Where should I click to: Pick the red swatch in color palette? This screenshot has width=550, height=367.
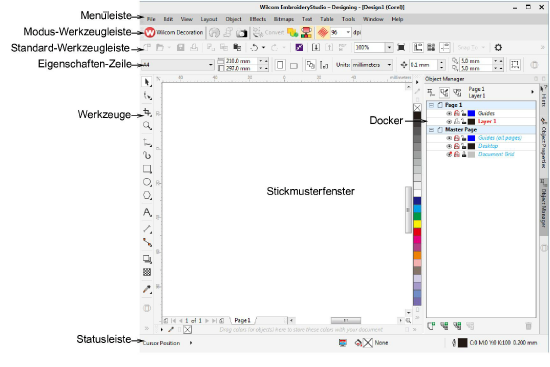[417, 232]
